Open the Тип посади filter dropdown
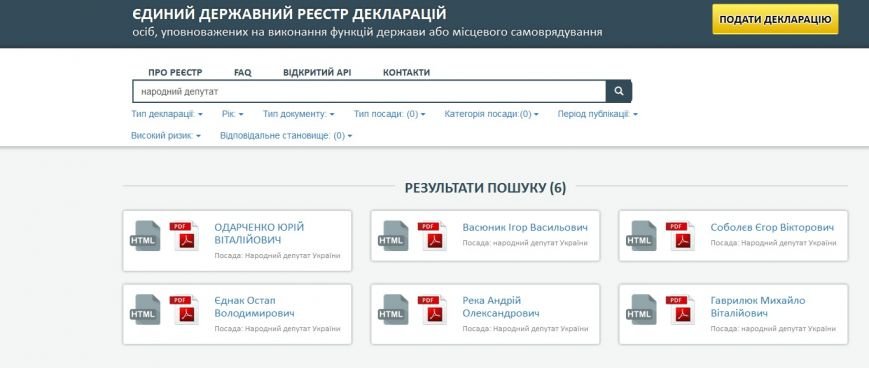The height and width of the screenshot is (368, 869). 390,114
